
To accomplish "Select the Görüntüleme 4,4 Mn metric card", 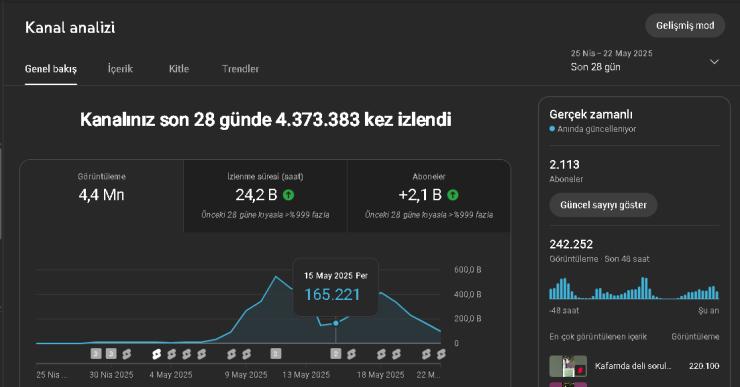I will [101, 195].
